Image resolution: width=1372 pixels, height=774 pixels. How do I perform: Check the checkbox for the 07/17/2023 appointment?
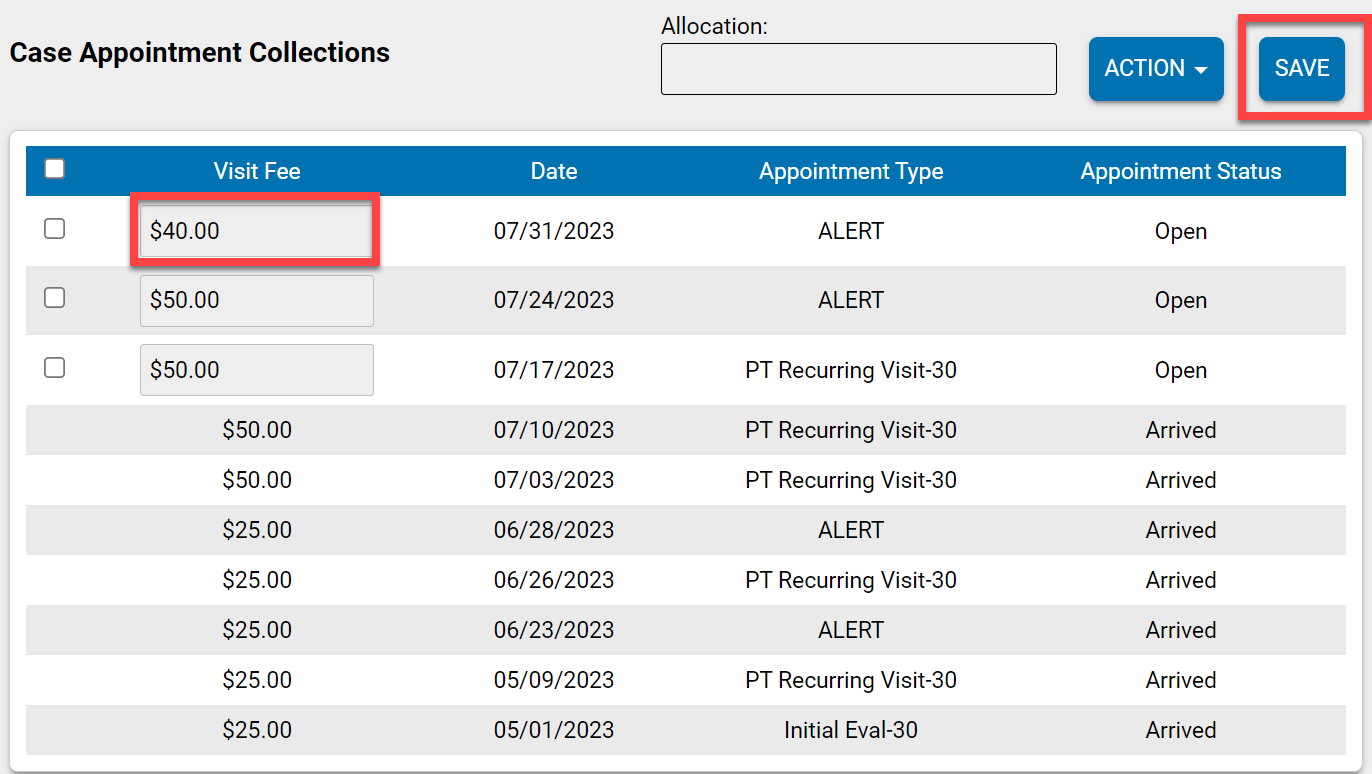55,367
